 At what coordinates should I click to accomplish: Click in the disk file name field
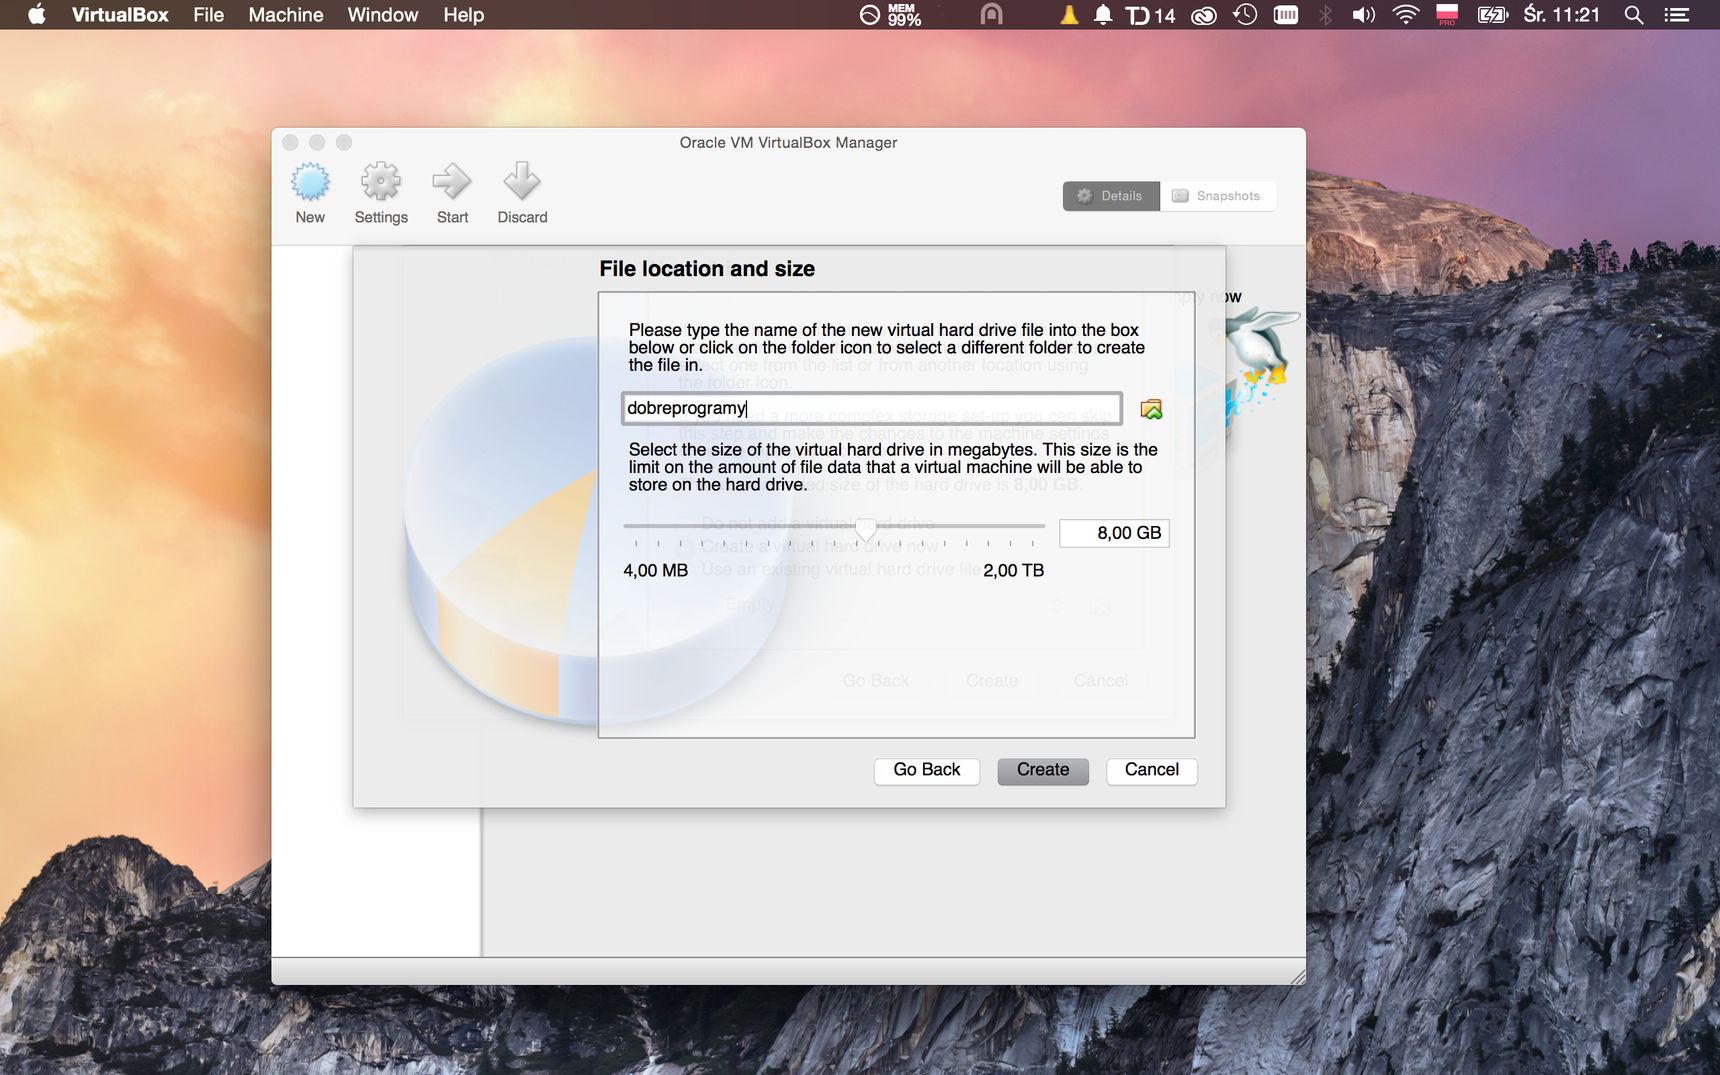871,408
